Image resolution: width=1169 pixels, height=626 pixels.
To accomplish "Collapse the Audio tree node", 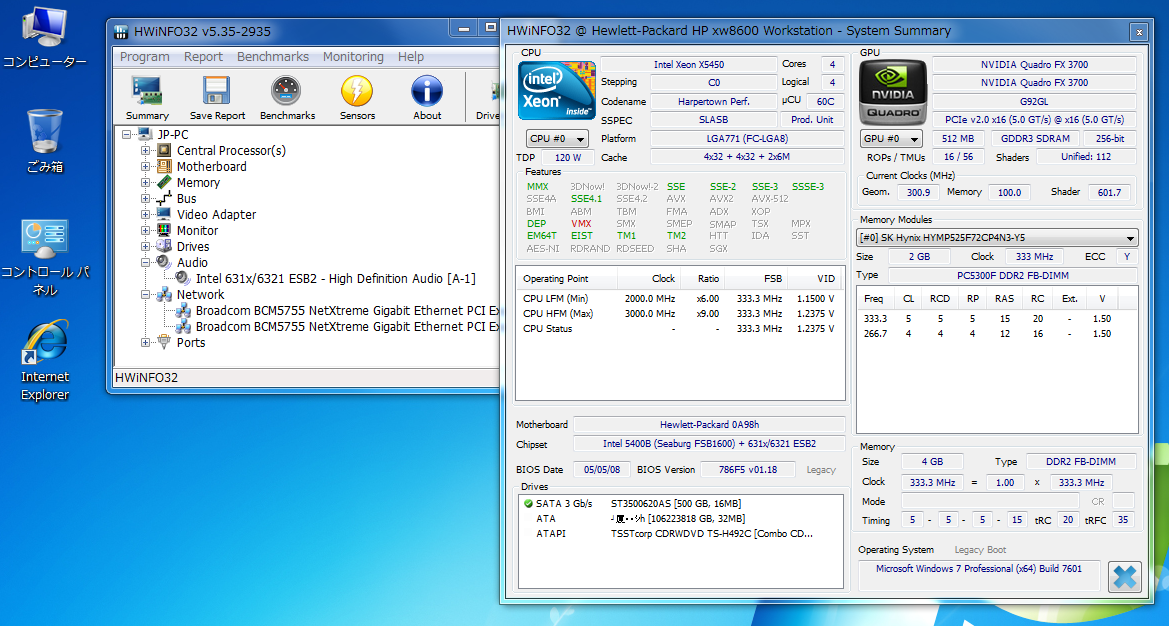I will click(144, 262).
